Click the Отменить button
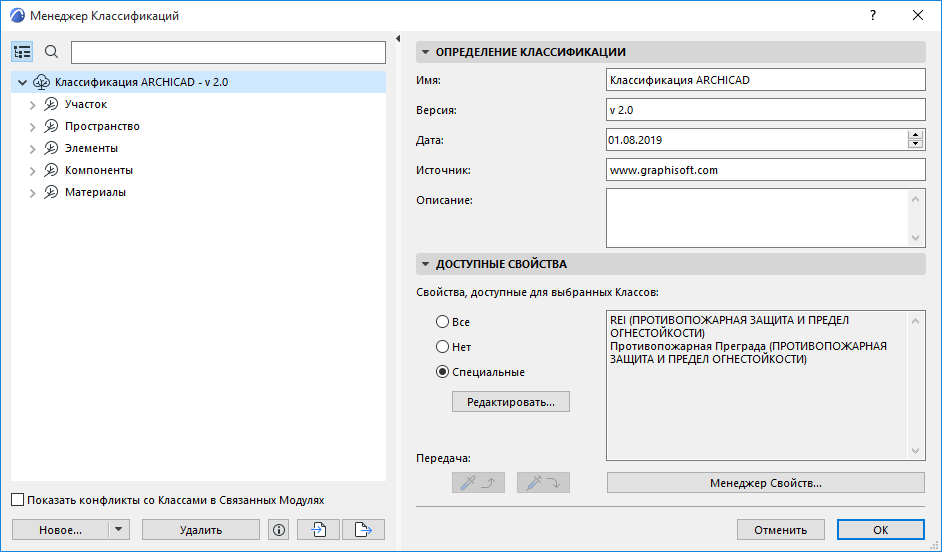The width and height of the screenshot is (942, 552). coord(780,530)
